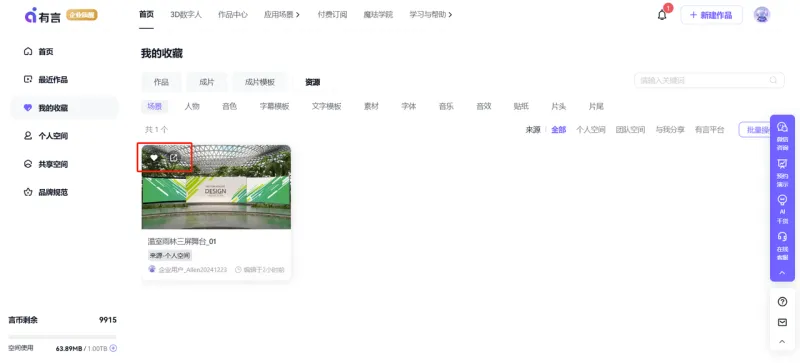Filter source by 个人空间

point(591,130)
